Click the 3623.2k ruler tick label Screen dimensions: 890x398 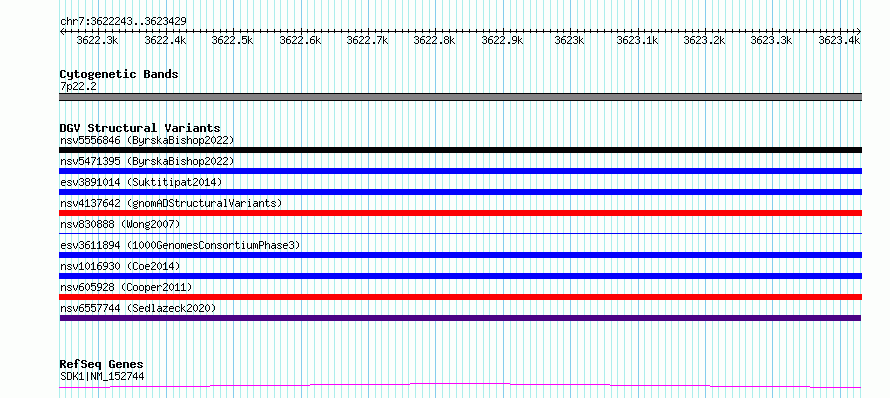(704, 40)
